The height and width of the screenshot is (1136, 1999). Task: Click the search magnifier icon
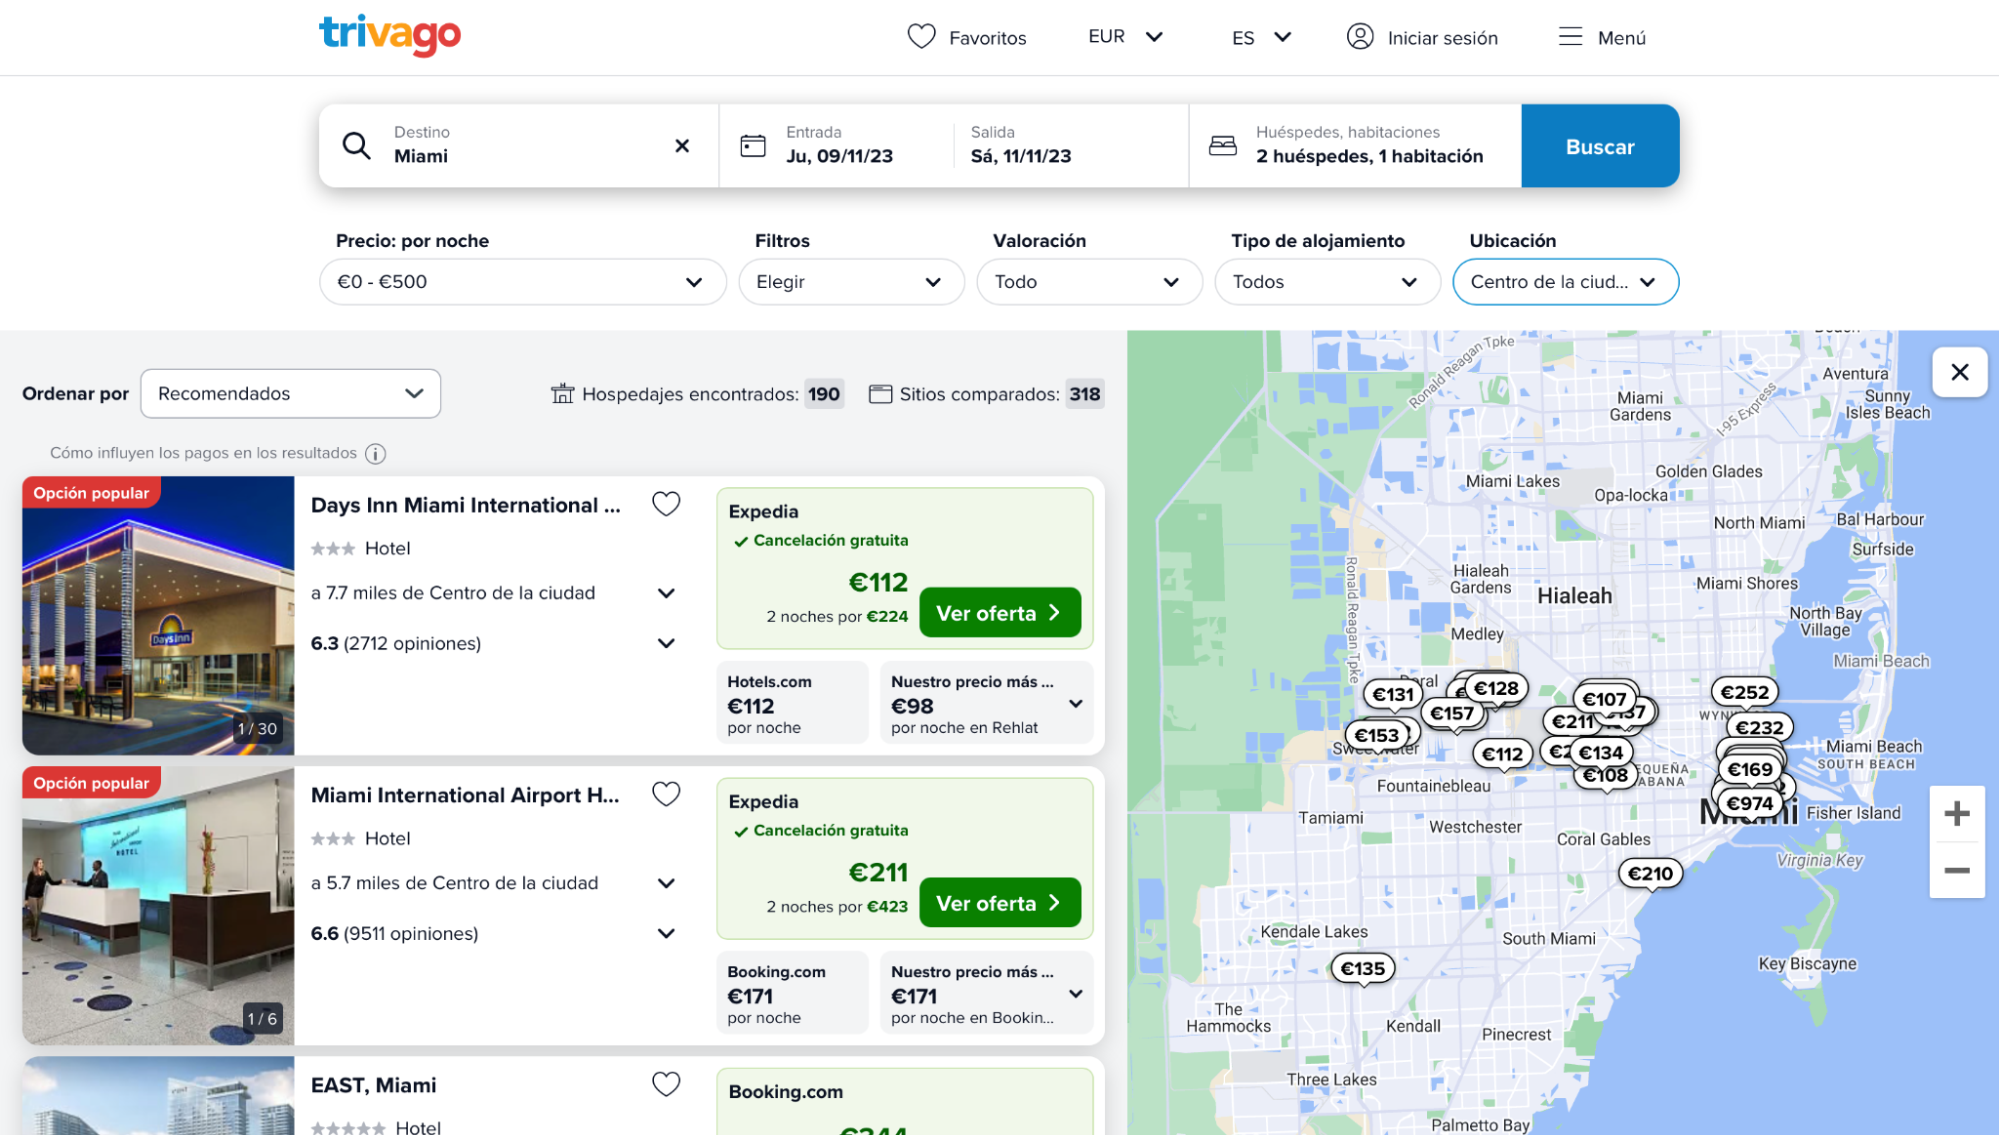(357, 146)
